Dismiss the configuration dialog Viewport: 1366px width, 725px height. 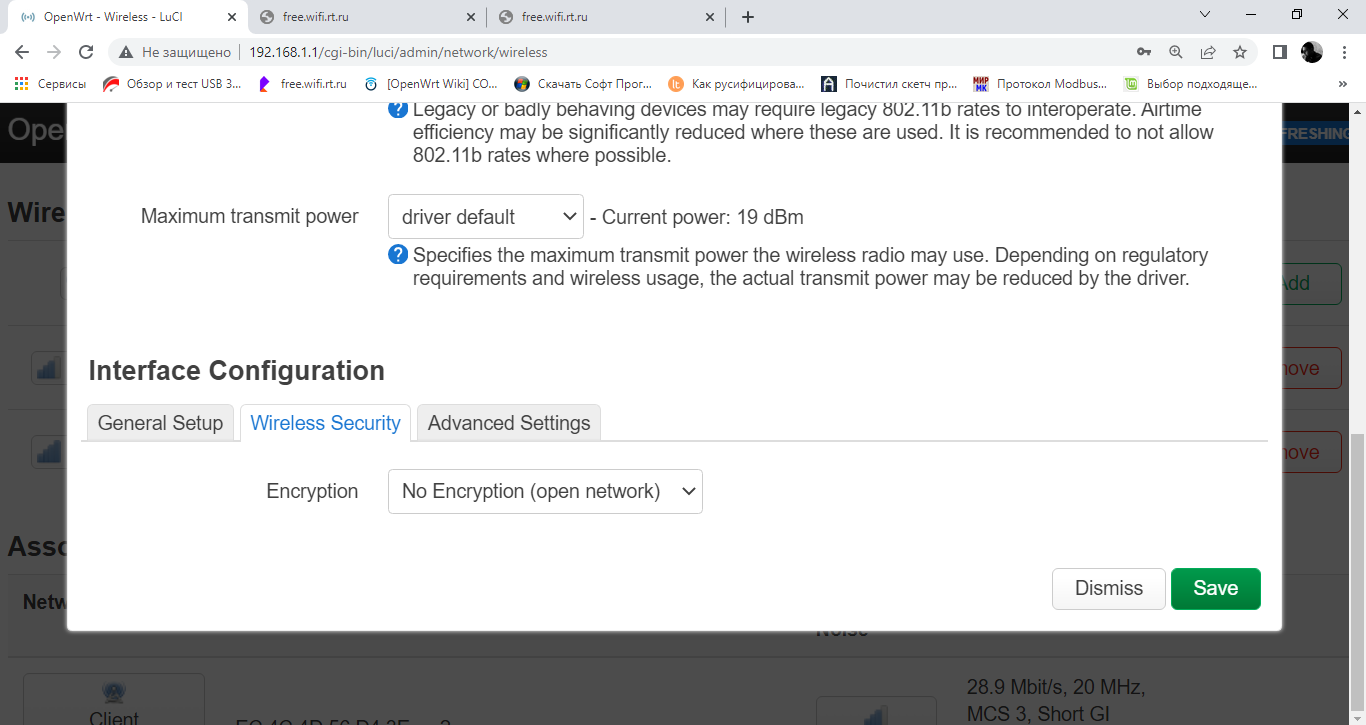pyautogui.click(x=1108, y=589)
